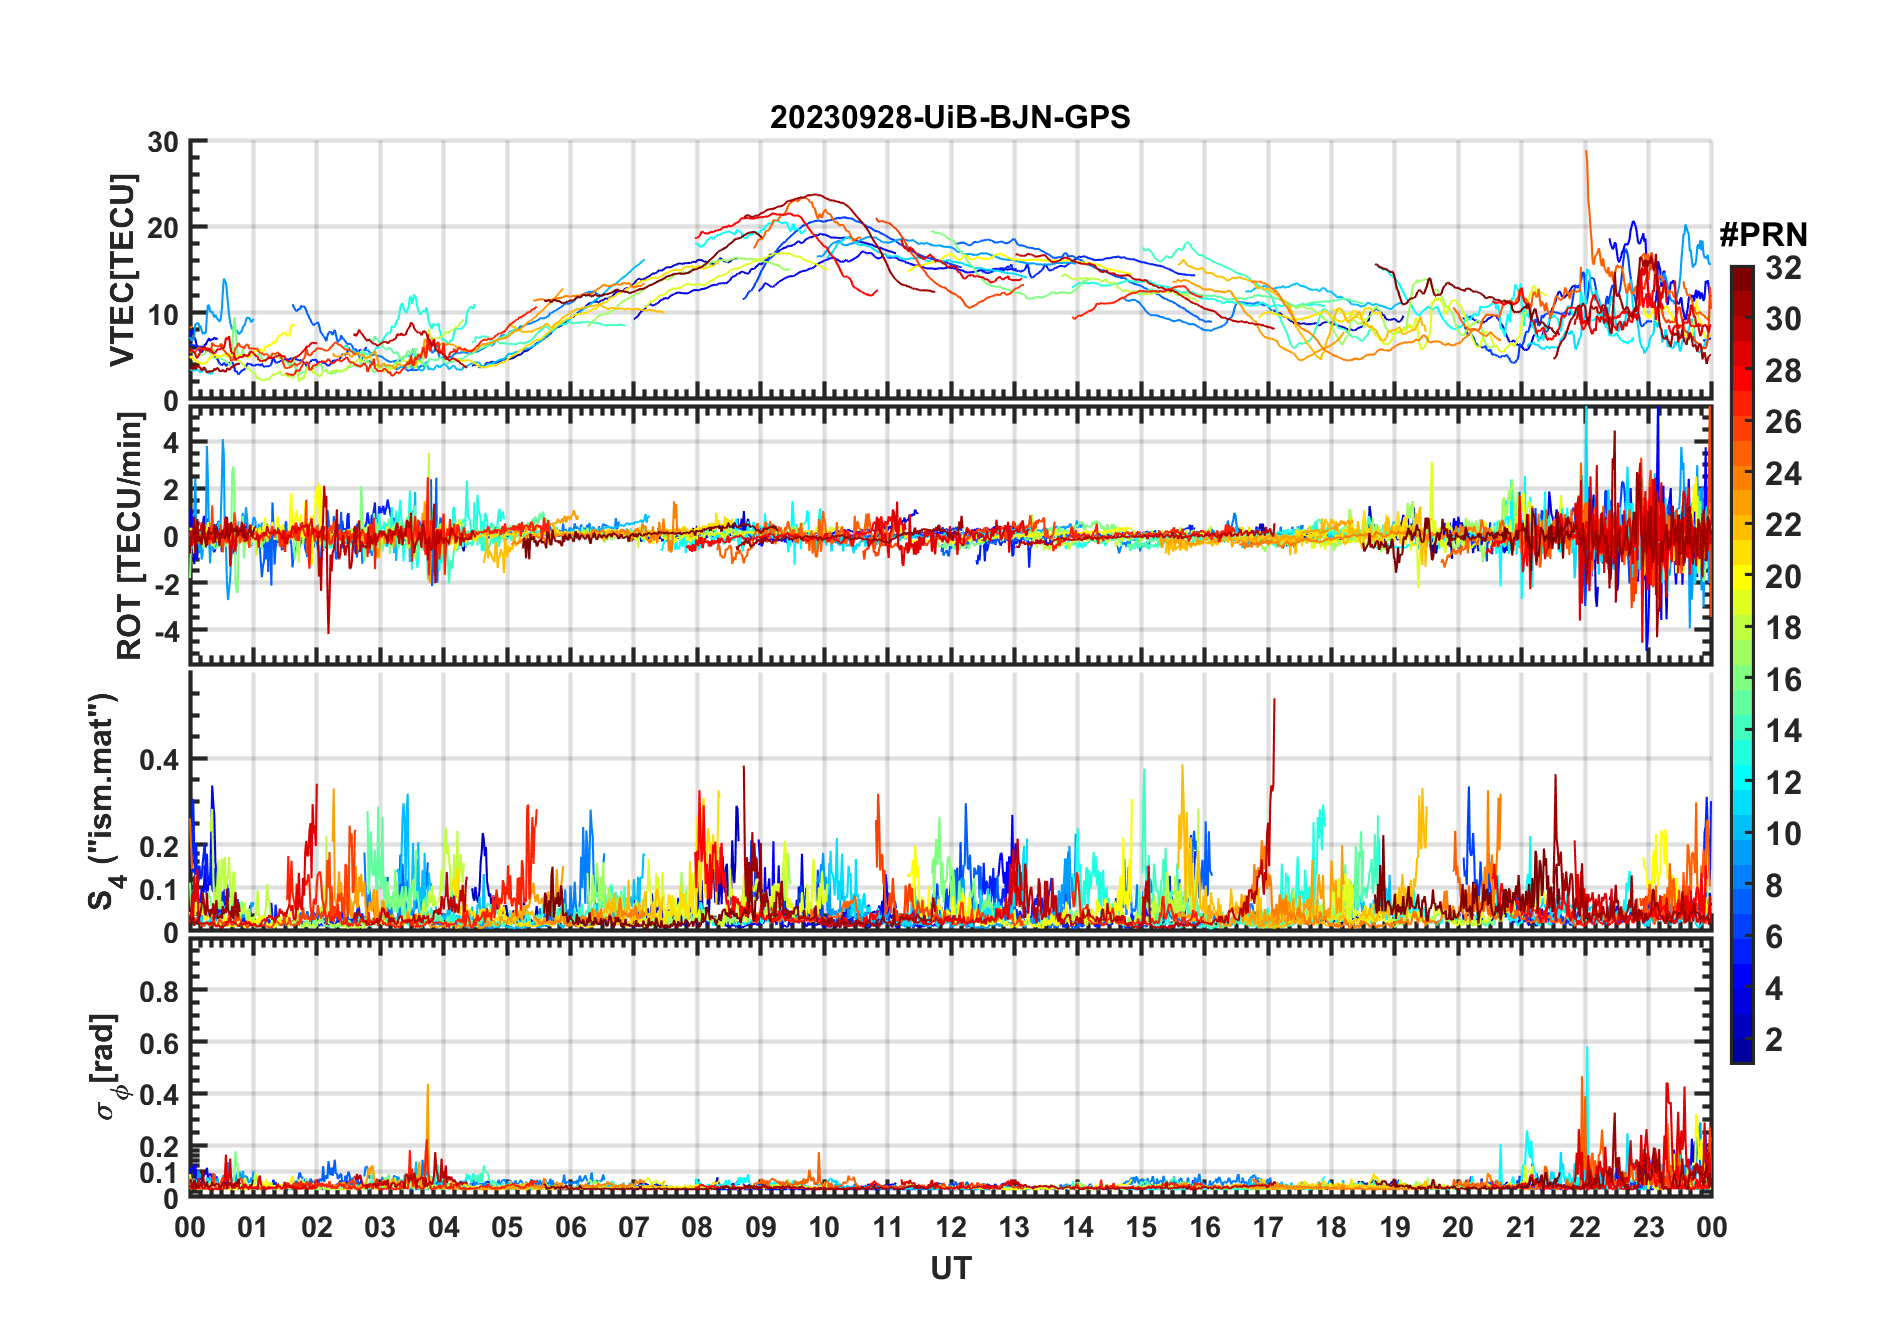Select the ROT [TECU/min] y-axis label
Screen dimensions: 1902x1330
[x=129, y=536]
